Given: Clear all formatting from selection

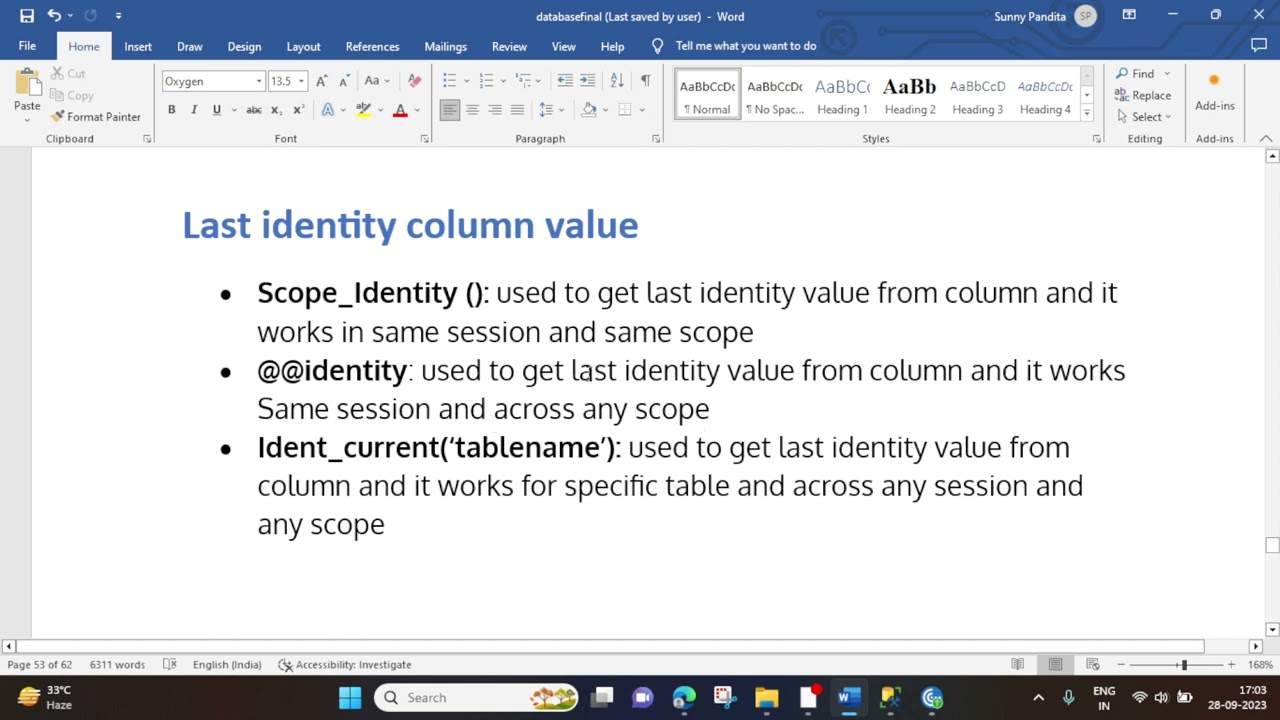Looking at the screenshot, I should 415,81.
